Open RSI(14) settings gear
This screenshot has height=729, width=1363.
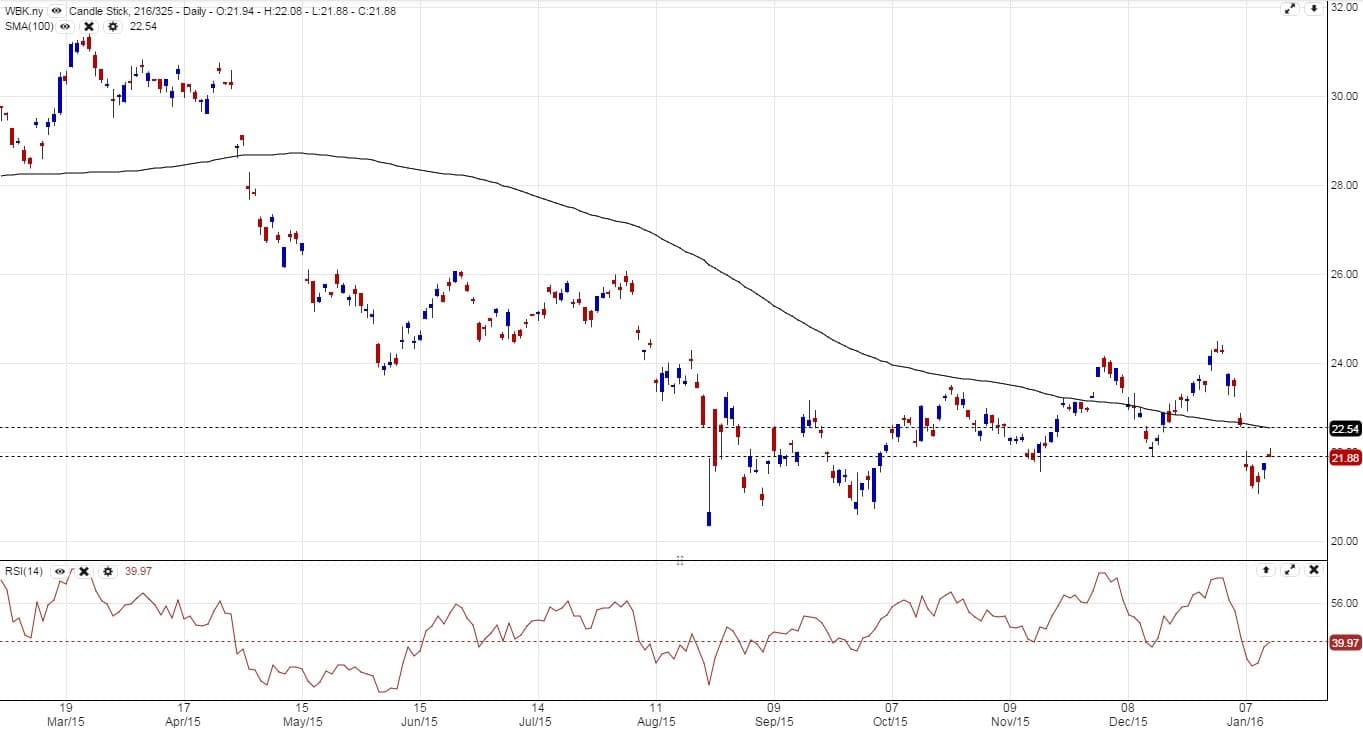pyautogui.click(x=107, y=571)
